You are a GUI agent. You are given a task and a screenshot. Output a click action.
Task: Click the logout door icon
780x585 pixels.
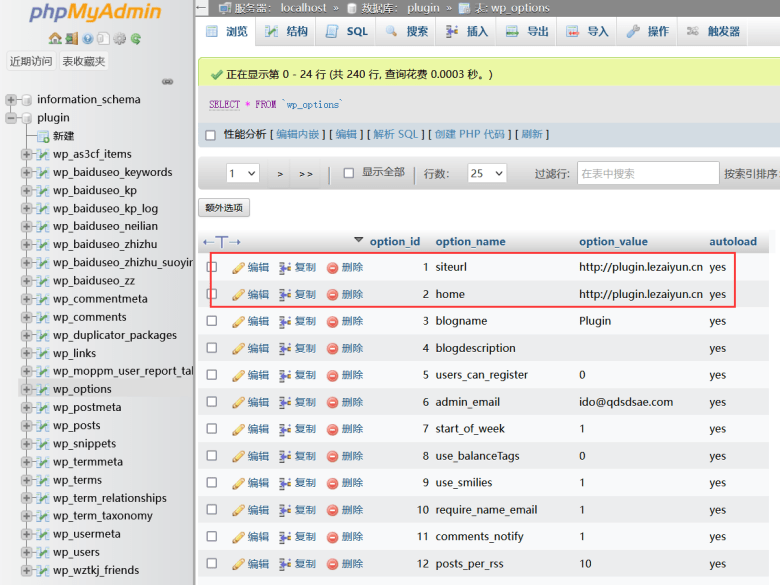pyautogui.click(x=71, y=39)
